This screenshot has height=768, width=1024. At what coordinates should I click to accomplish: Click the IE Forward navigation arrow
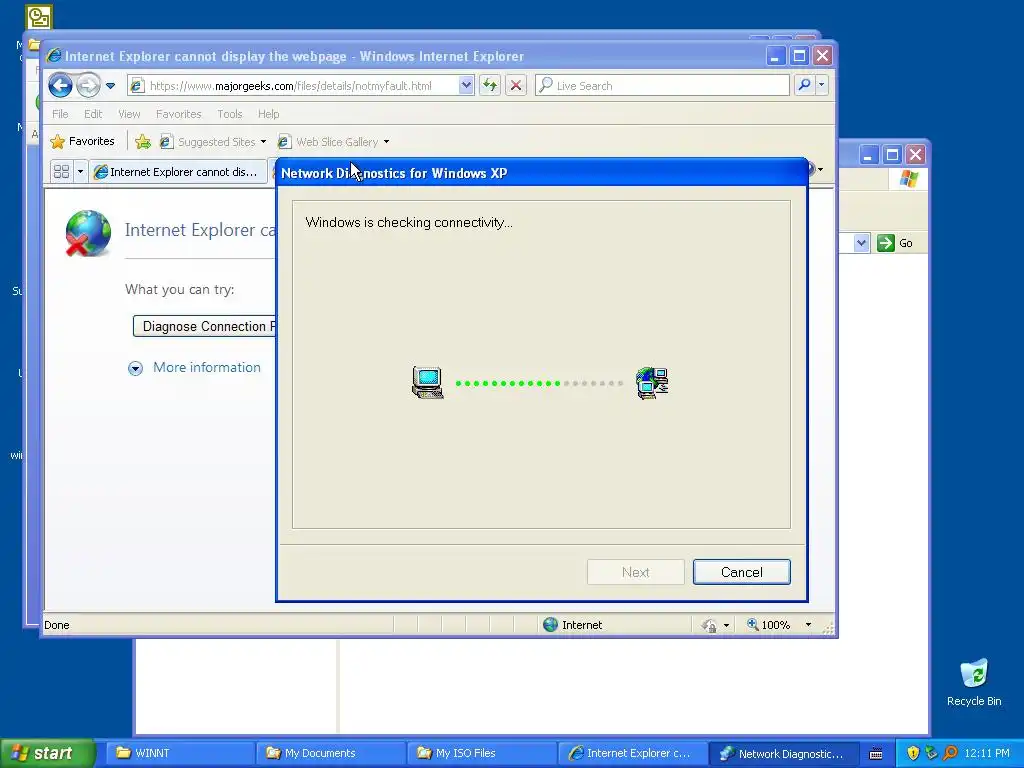pos(88,86)
